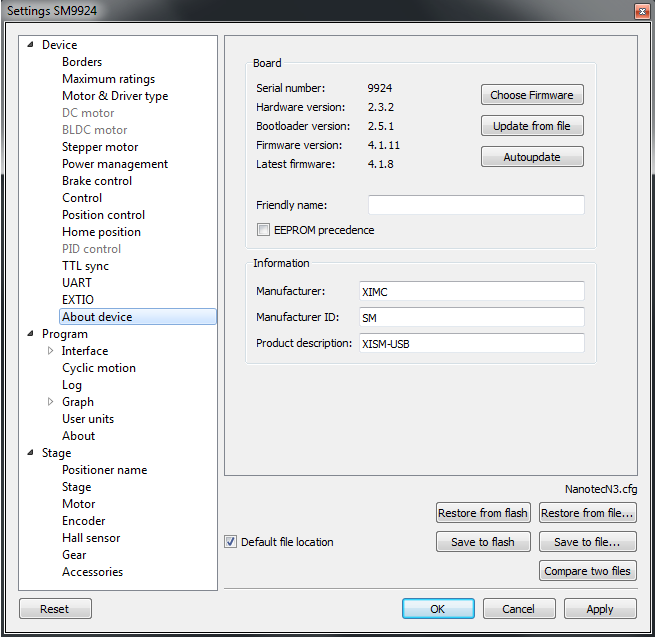656x637 pixels.
Task: Enable the EEPROM precedence checkbox
Action: [264, 230]
